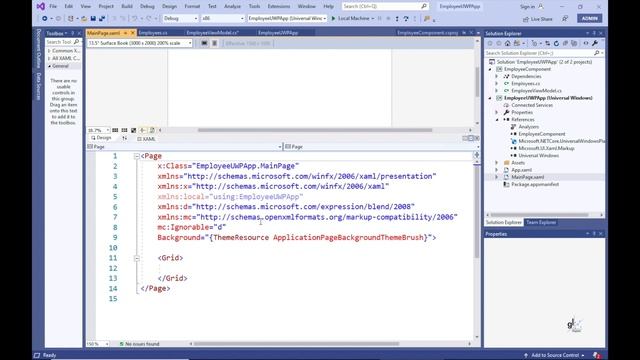The width and height of the screenshot is (640, 360).
Task: Click the Home icon in Solution Explorer
Action: pos(507,43)
